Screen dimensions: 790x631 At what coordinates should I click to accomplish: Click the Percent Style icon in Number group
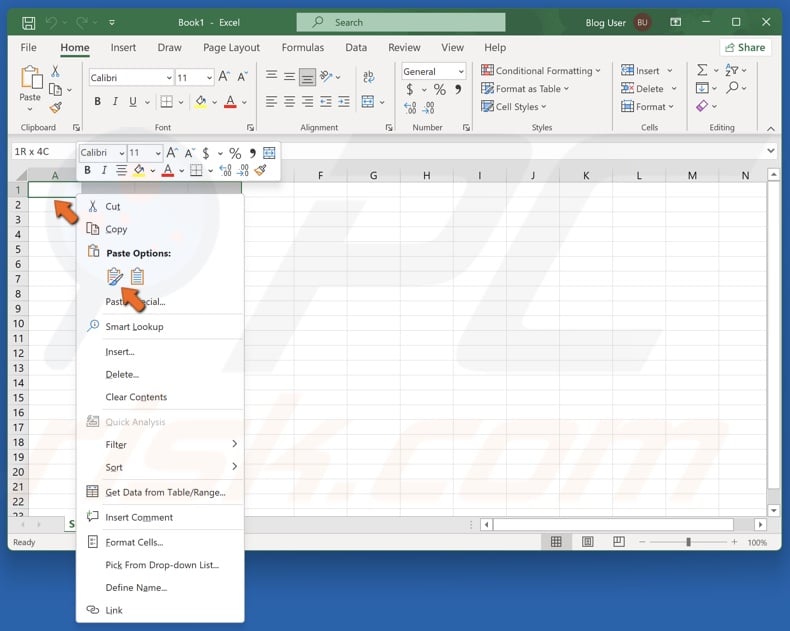pyautogui.click(x=439, y=90)
